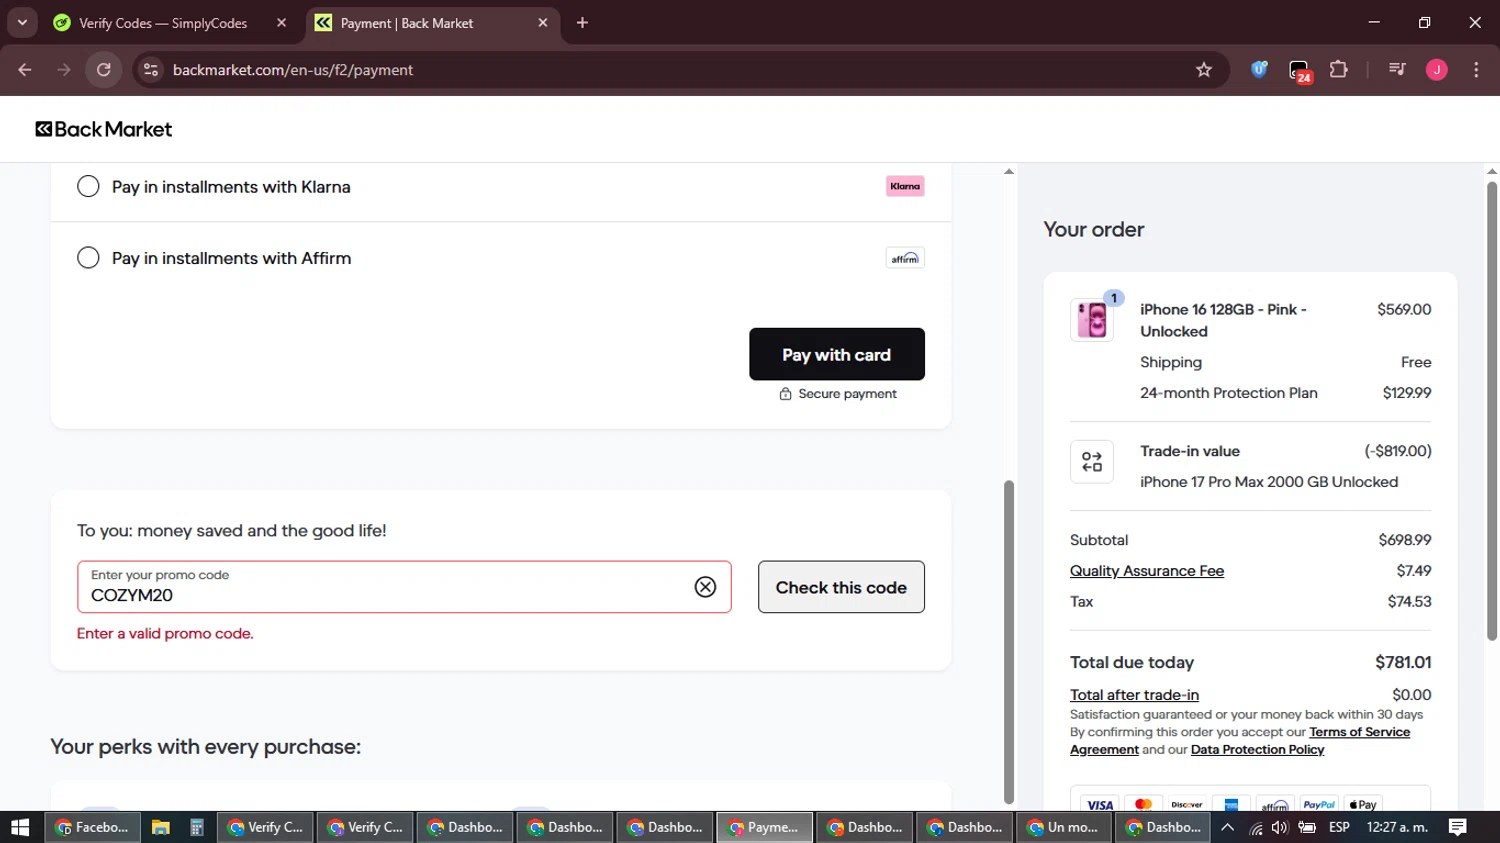The image size is (1500, 843).
Task: Open the Data Protection Policy link
Action: (1257, 750)
